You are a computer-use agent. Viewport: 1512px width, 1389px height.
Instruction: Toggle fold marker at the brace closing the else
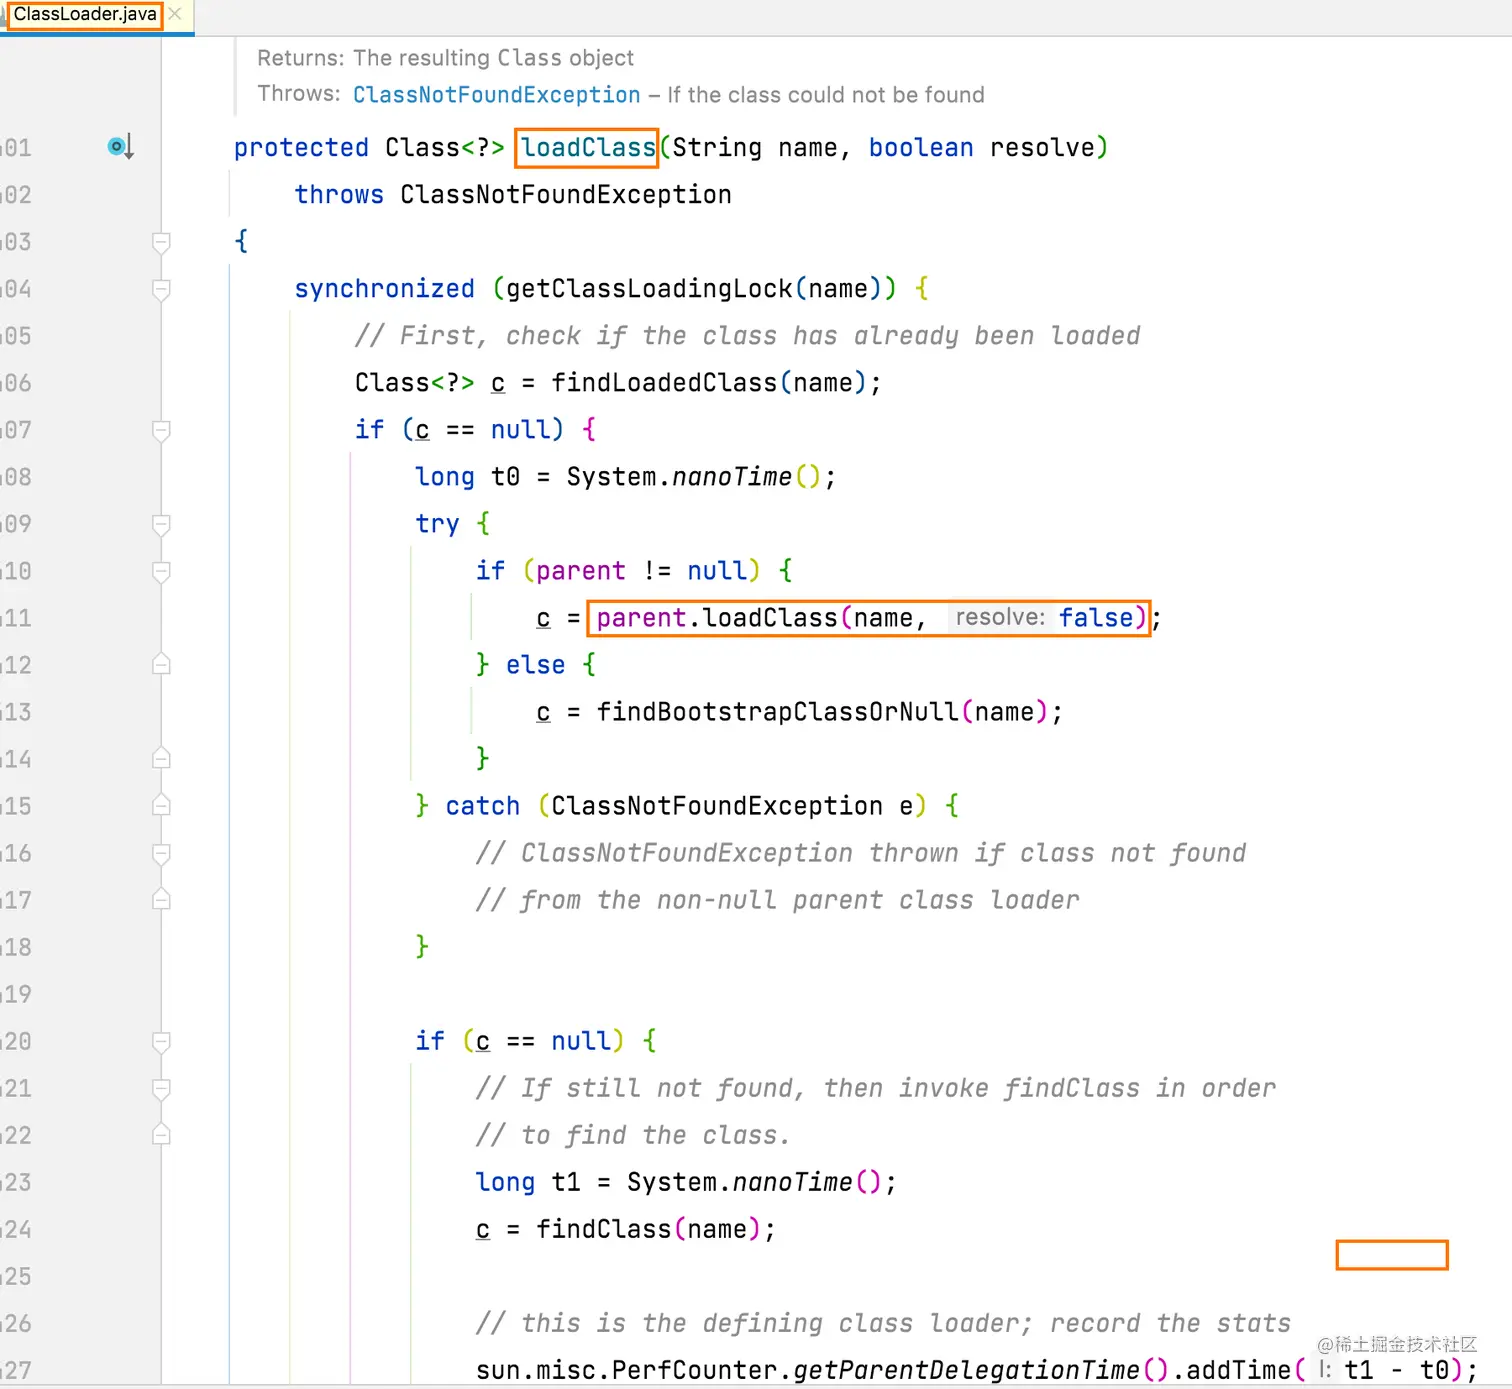click(161, 759)
